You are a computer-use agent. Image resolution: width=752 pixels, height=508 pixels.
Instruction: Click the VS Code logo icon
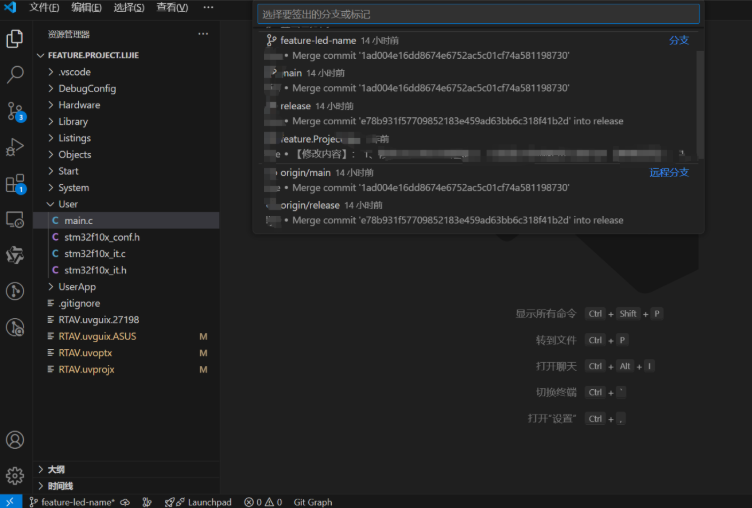10,7
